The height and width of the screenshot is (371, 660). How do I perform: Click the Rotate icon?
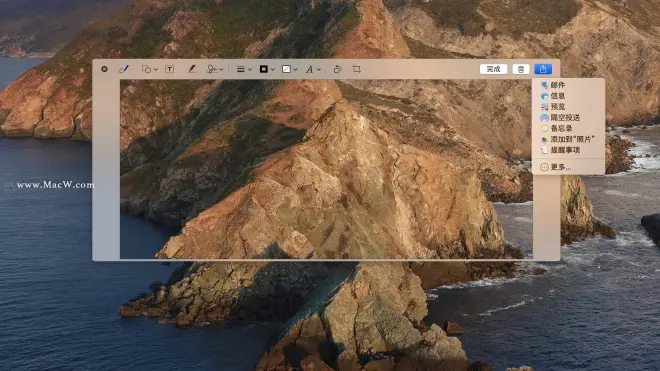tap(337, 69)
